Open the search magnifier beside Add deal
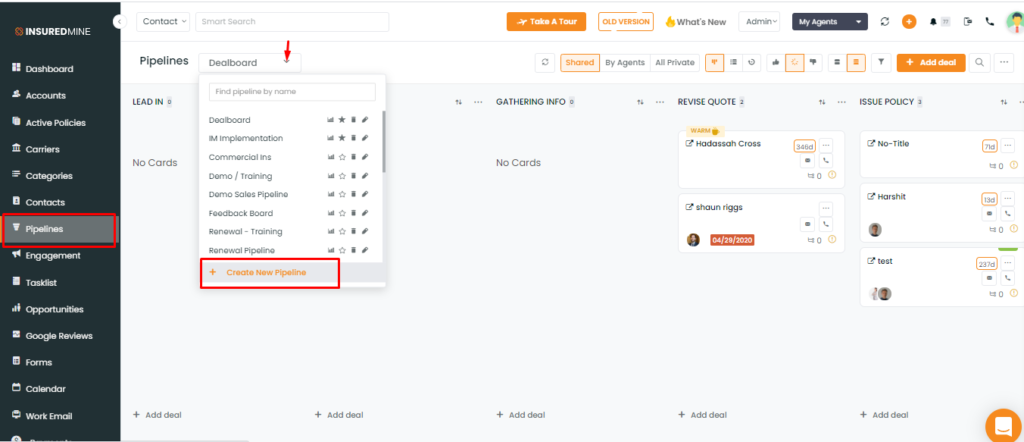The image size is (1024, 442). (979, 63)
